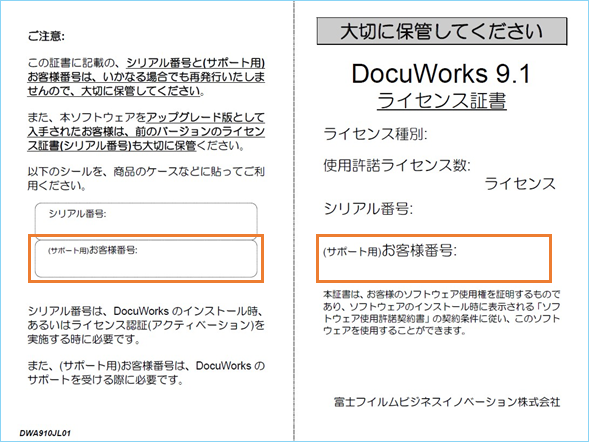Click the paragraph starting '以下のシールを'

point(146,178)
